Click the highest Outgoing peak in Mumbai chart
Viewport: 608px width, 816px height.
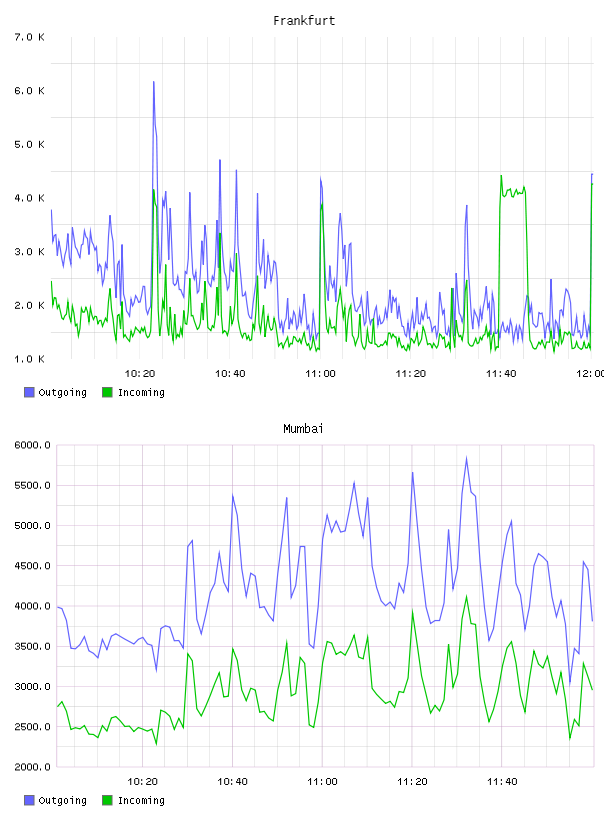[466, 457]
